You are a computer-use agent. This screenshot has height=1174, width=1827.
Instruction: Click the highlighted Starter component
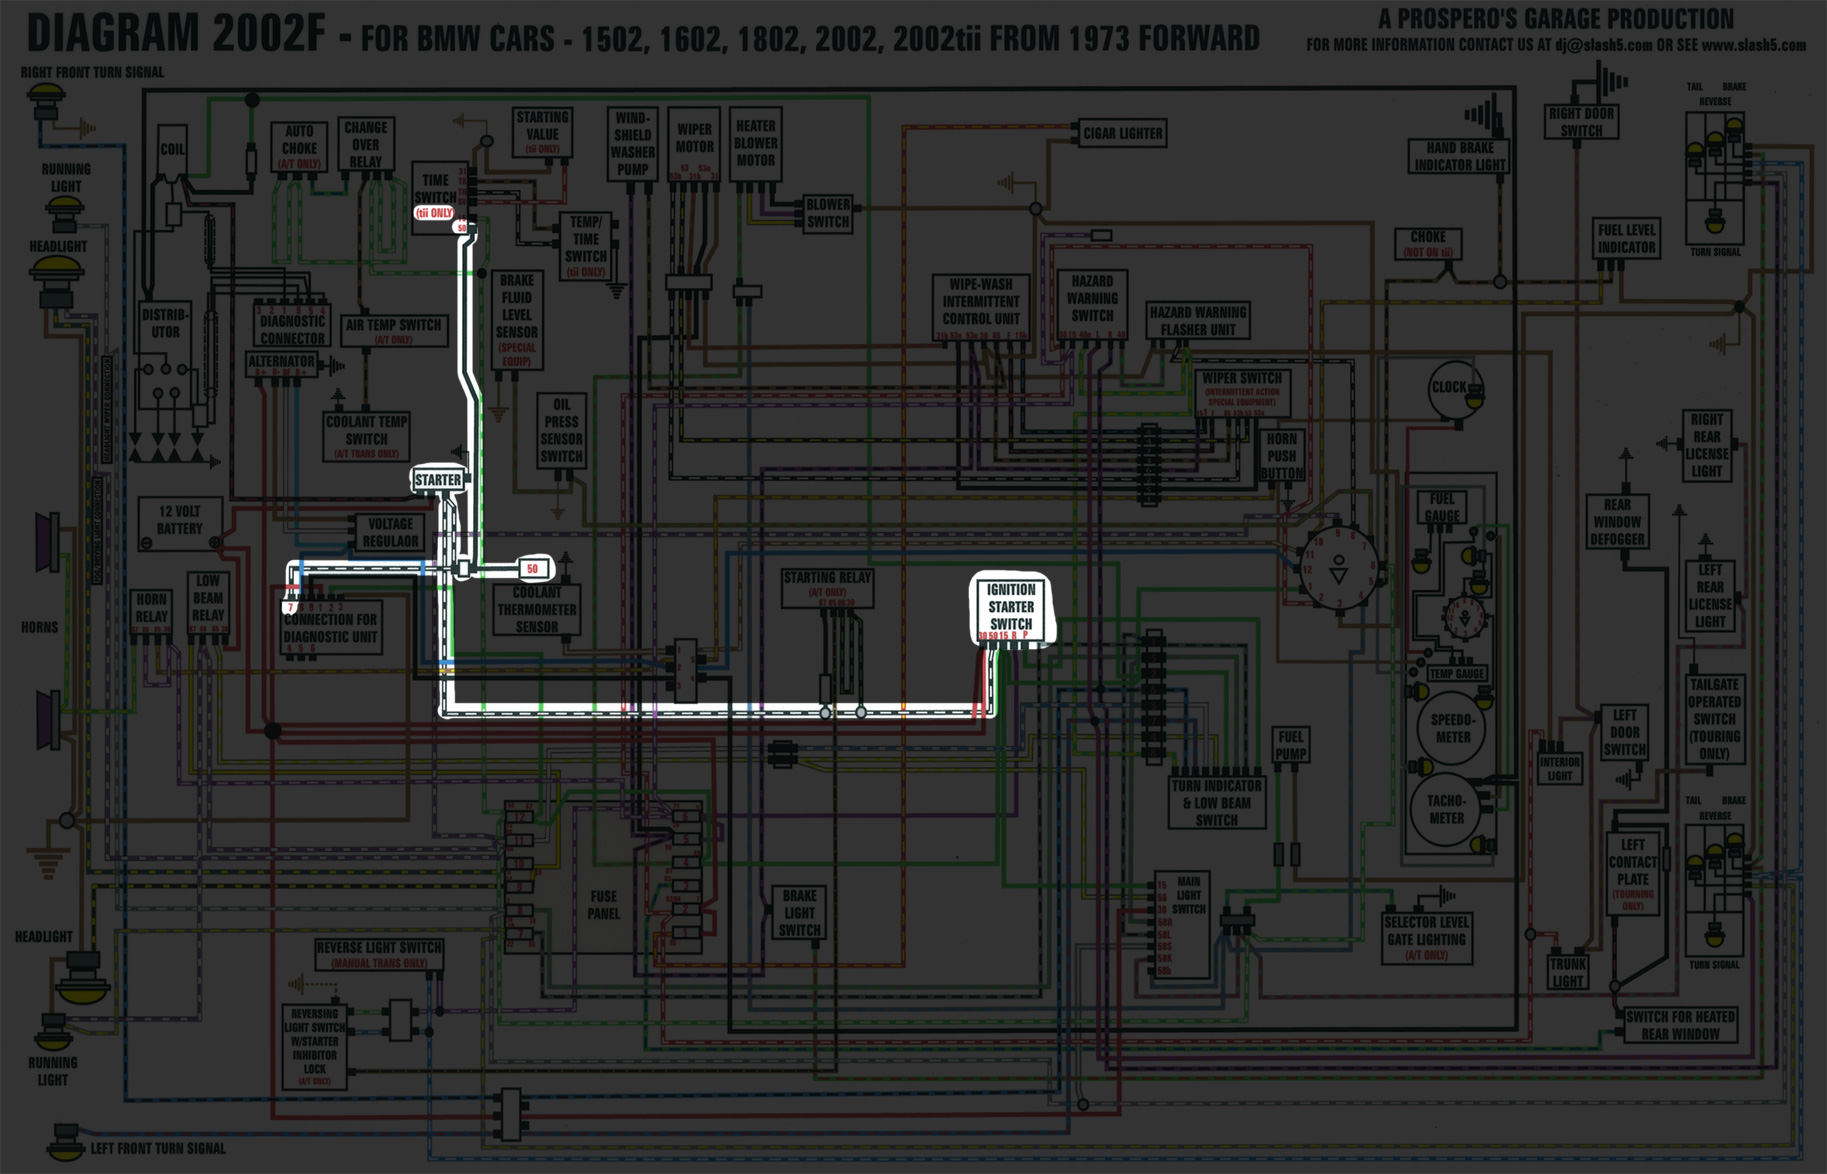point(438,480)
